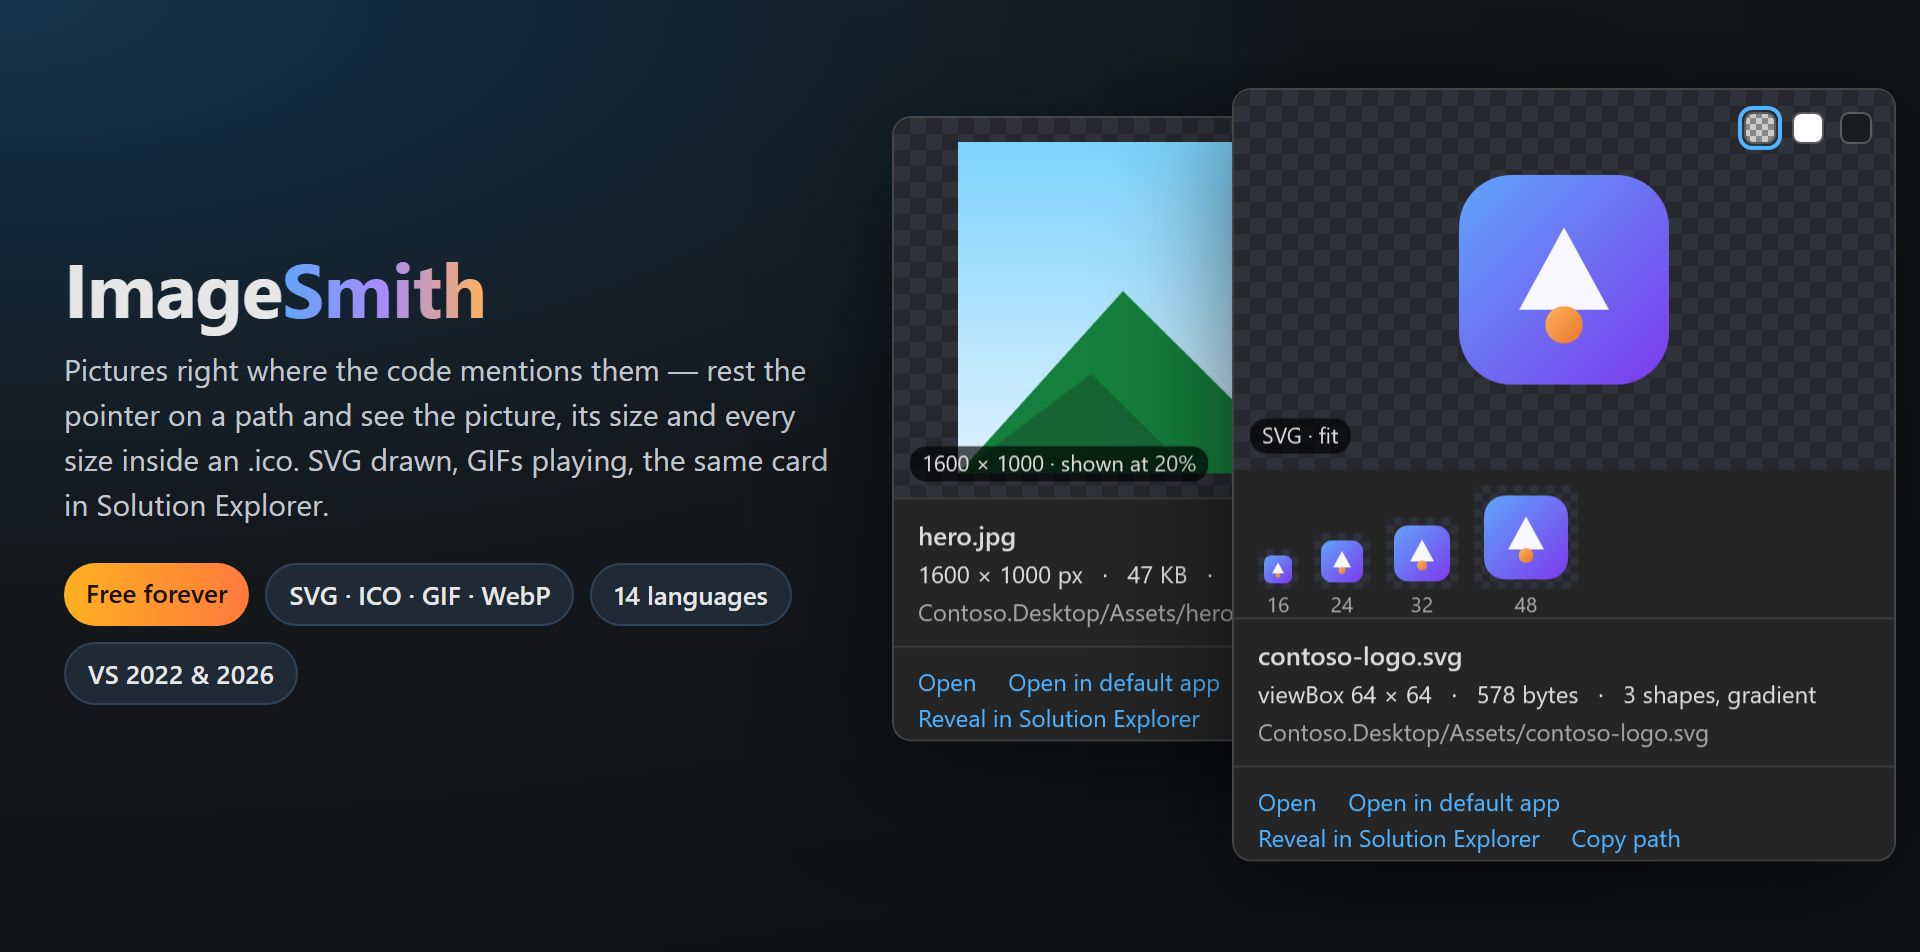Reveal hero.jpg in Solution Explorer
This screenshot has height=952, width=1920.
(x=1059, y=719)
